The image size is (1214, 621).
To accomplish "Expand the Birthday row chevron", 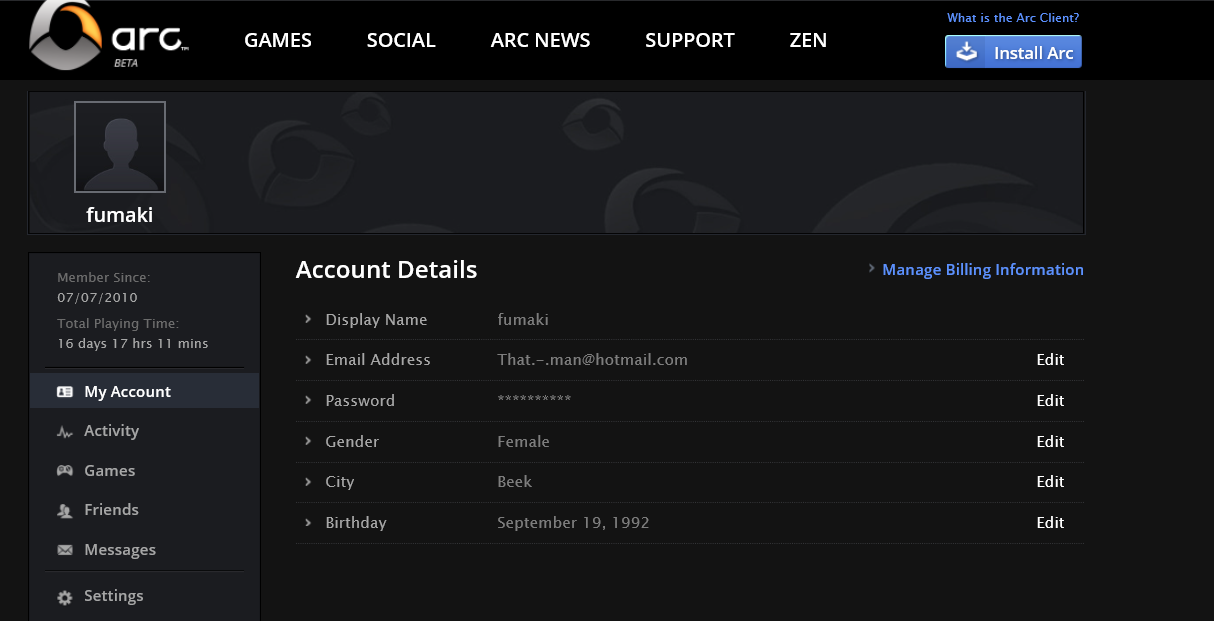I will (x=308, y=523).
